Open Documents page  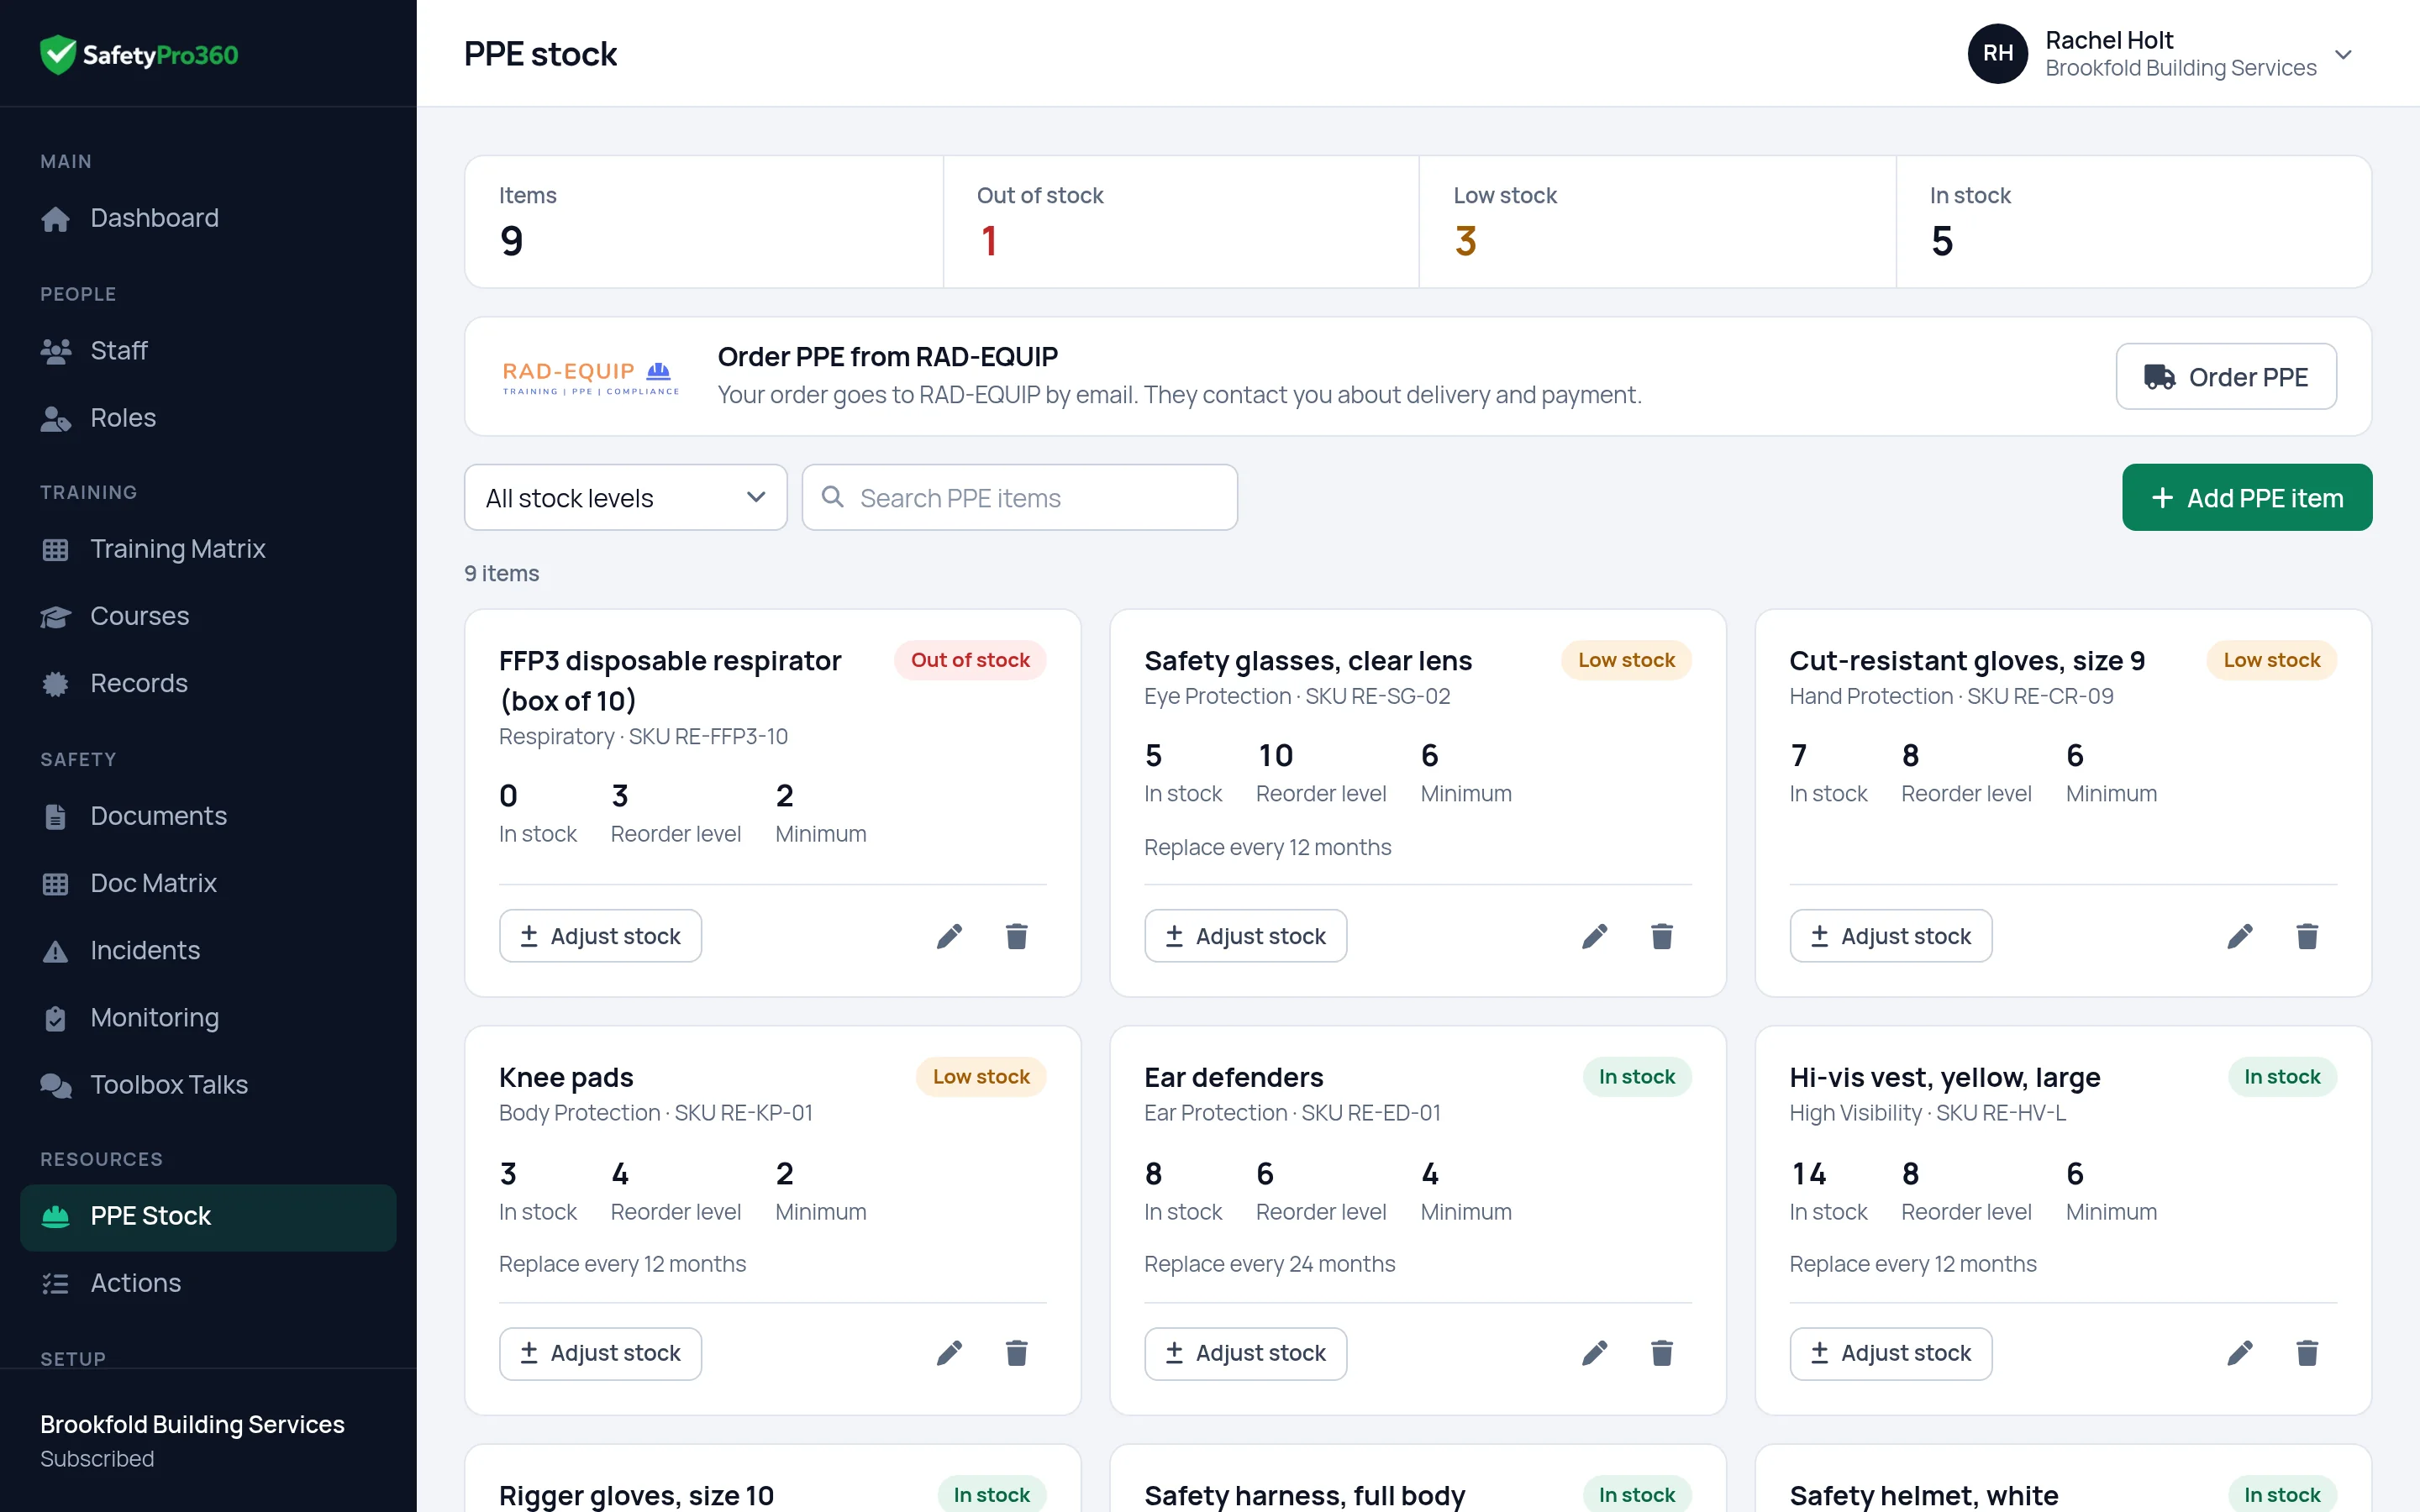pos(208,816)
